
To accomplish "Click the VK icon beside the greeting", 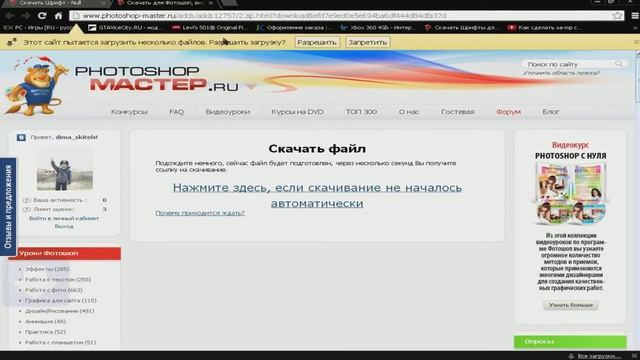I will coord(21,138).
